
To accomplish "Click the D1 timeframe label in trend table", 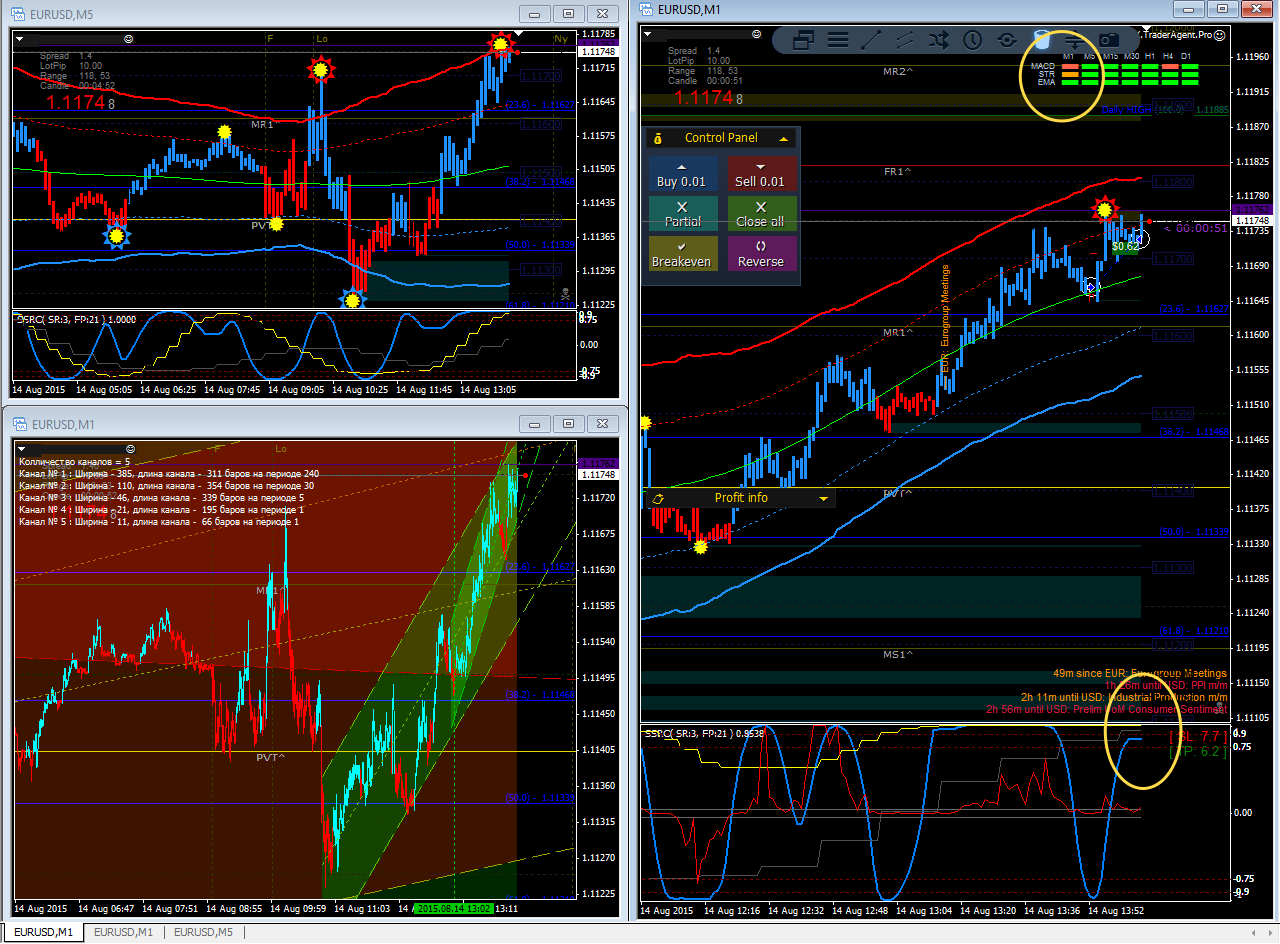I will 1186,56.
